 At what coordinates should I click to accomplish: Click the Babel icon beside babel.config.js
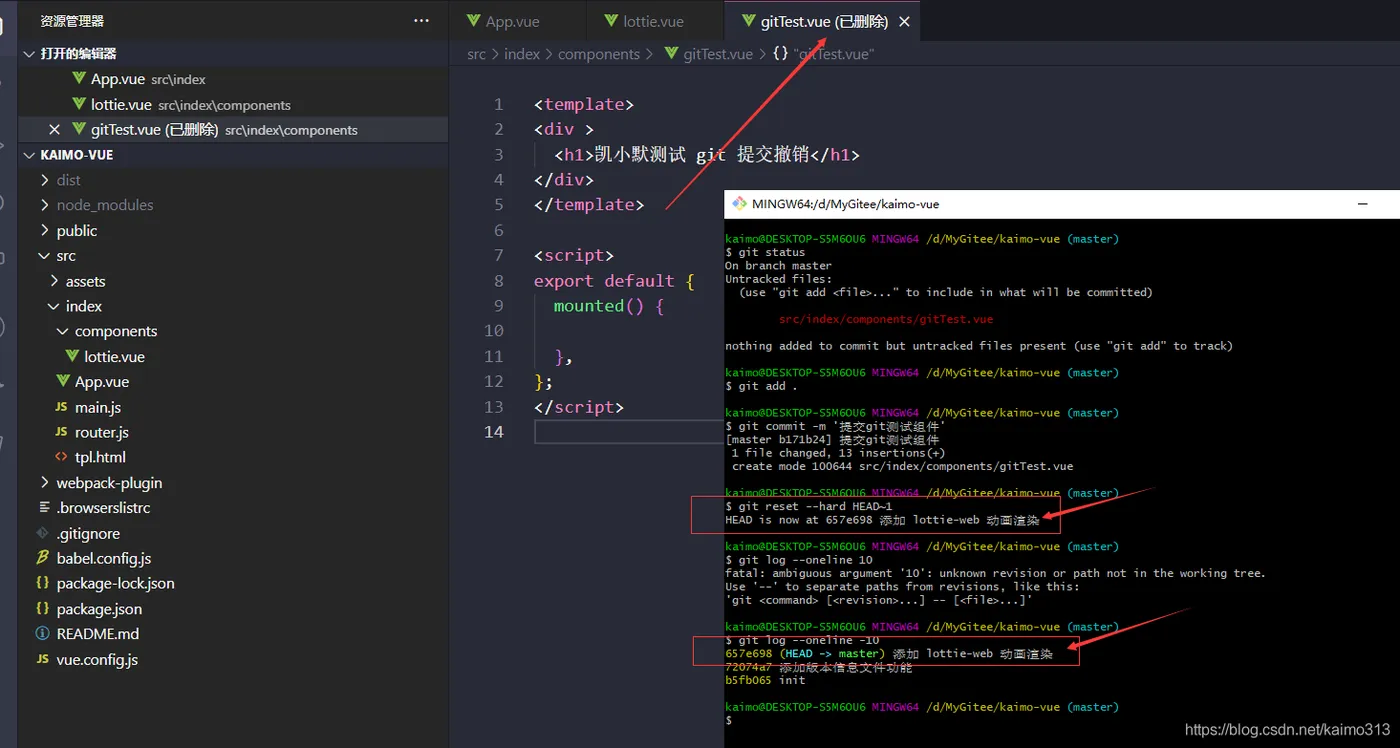point(43,558)
